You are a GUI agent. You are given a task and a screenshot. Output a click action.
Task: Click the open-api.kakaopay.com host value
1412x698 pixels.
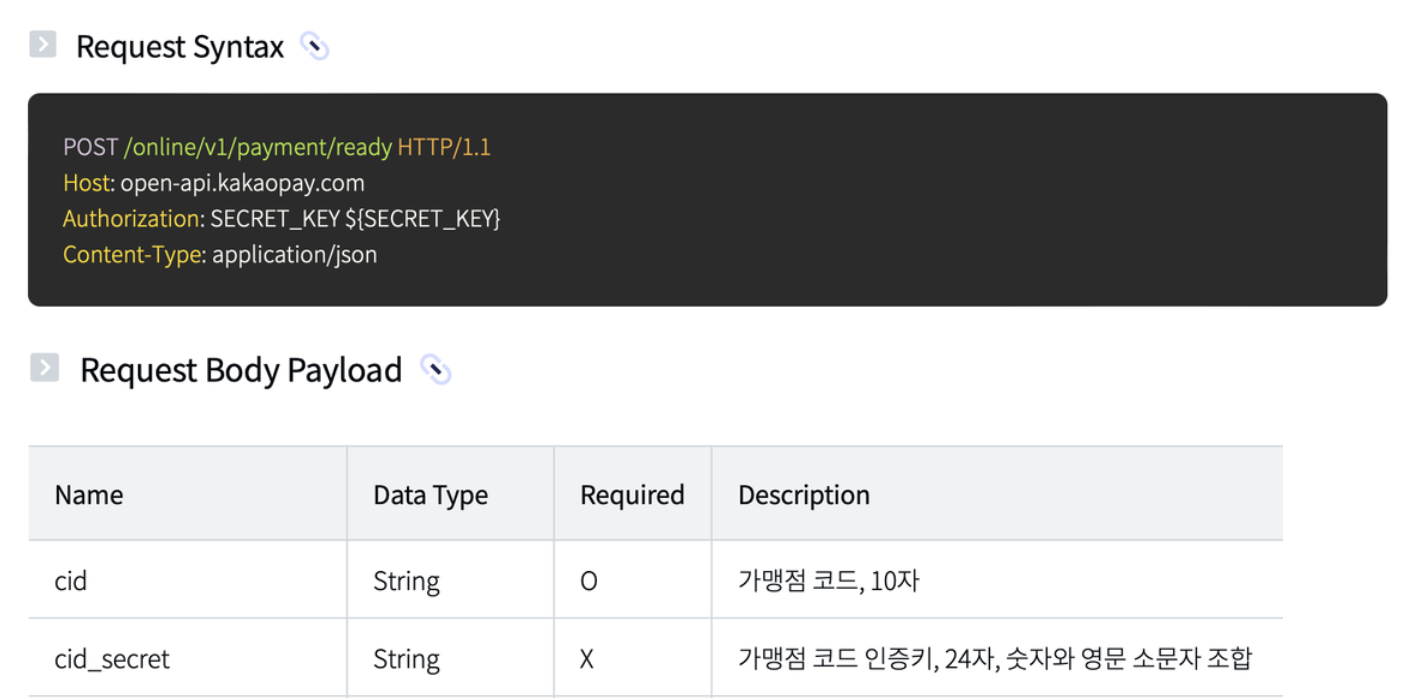point(242,183)
